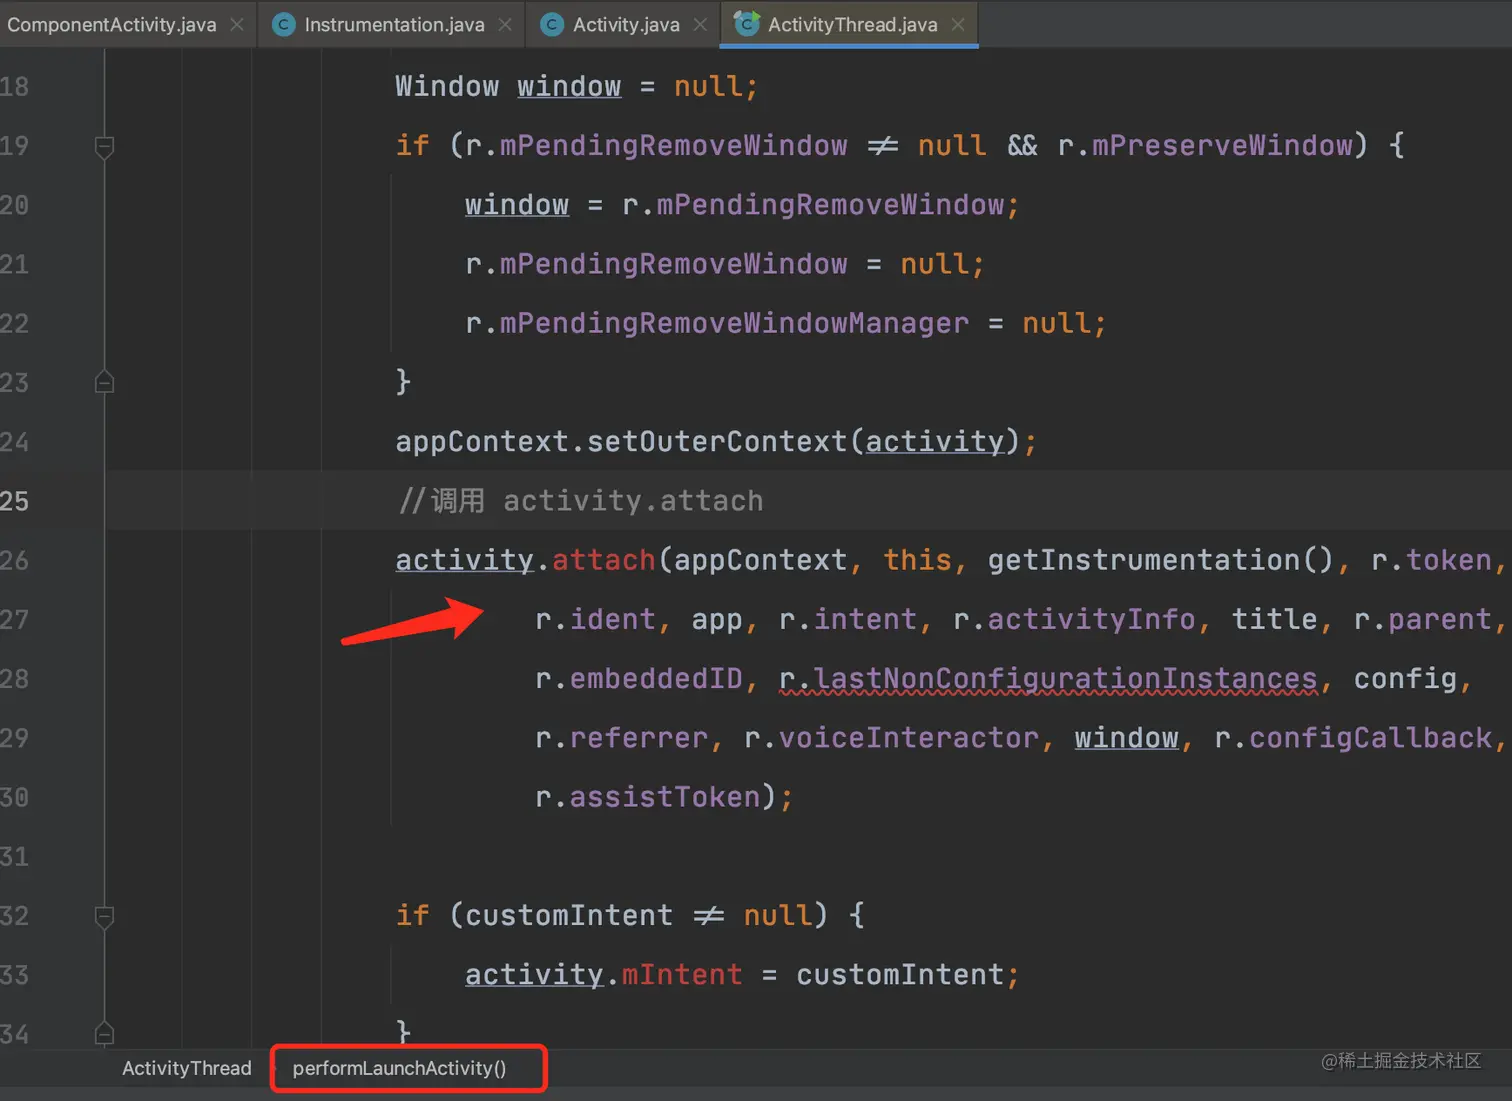This screenshot has height=1101, width=1512.
Task: Click r.voiceInteractor on line 29
Action: pyautogui.click(x=891, y=738)
